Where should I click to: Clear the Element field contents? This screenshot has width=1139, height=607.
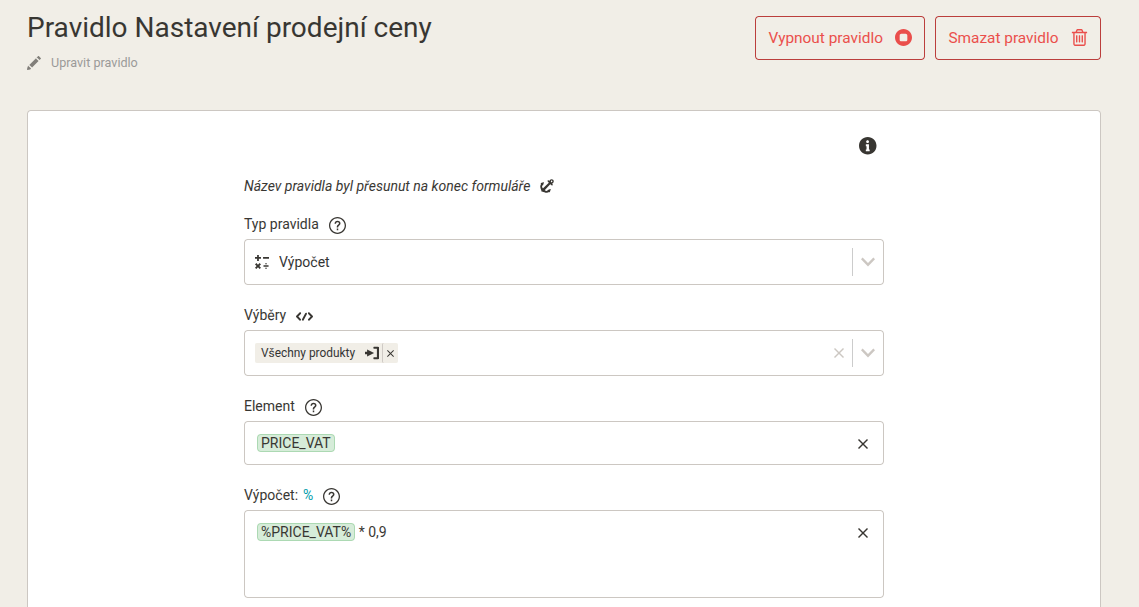[863, 444]
